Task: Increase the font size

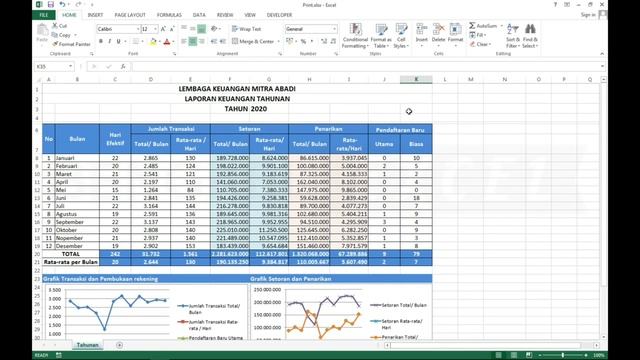Action: coord(163,29)
